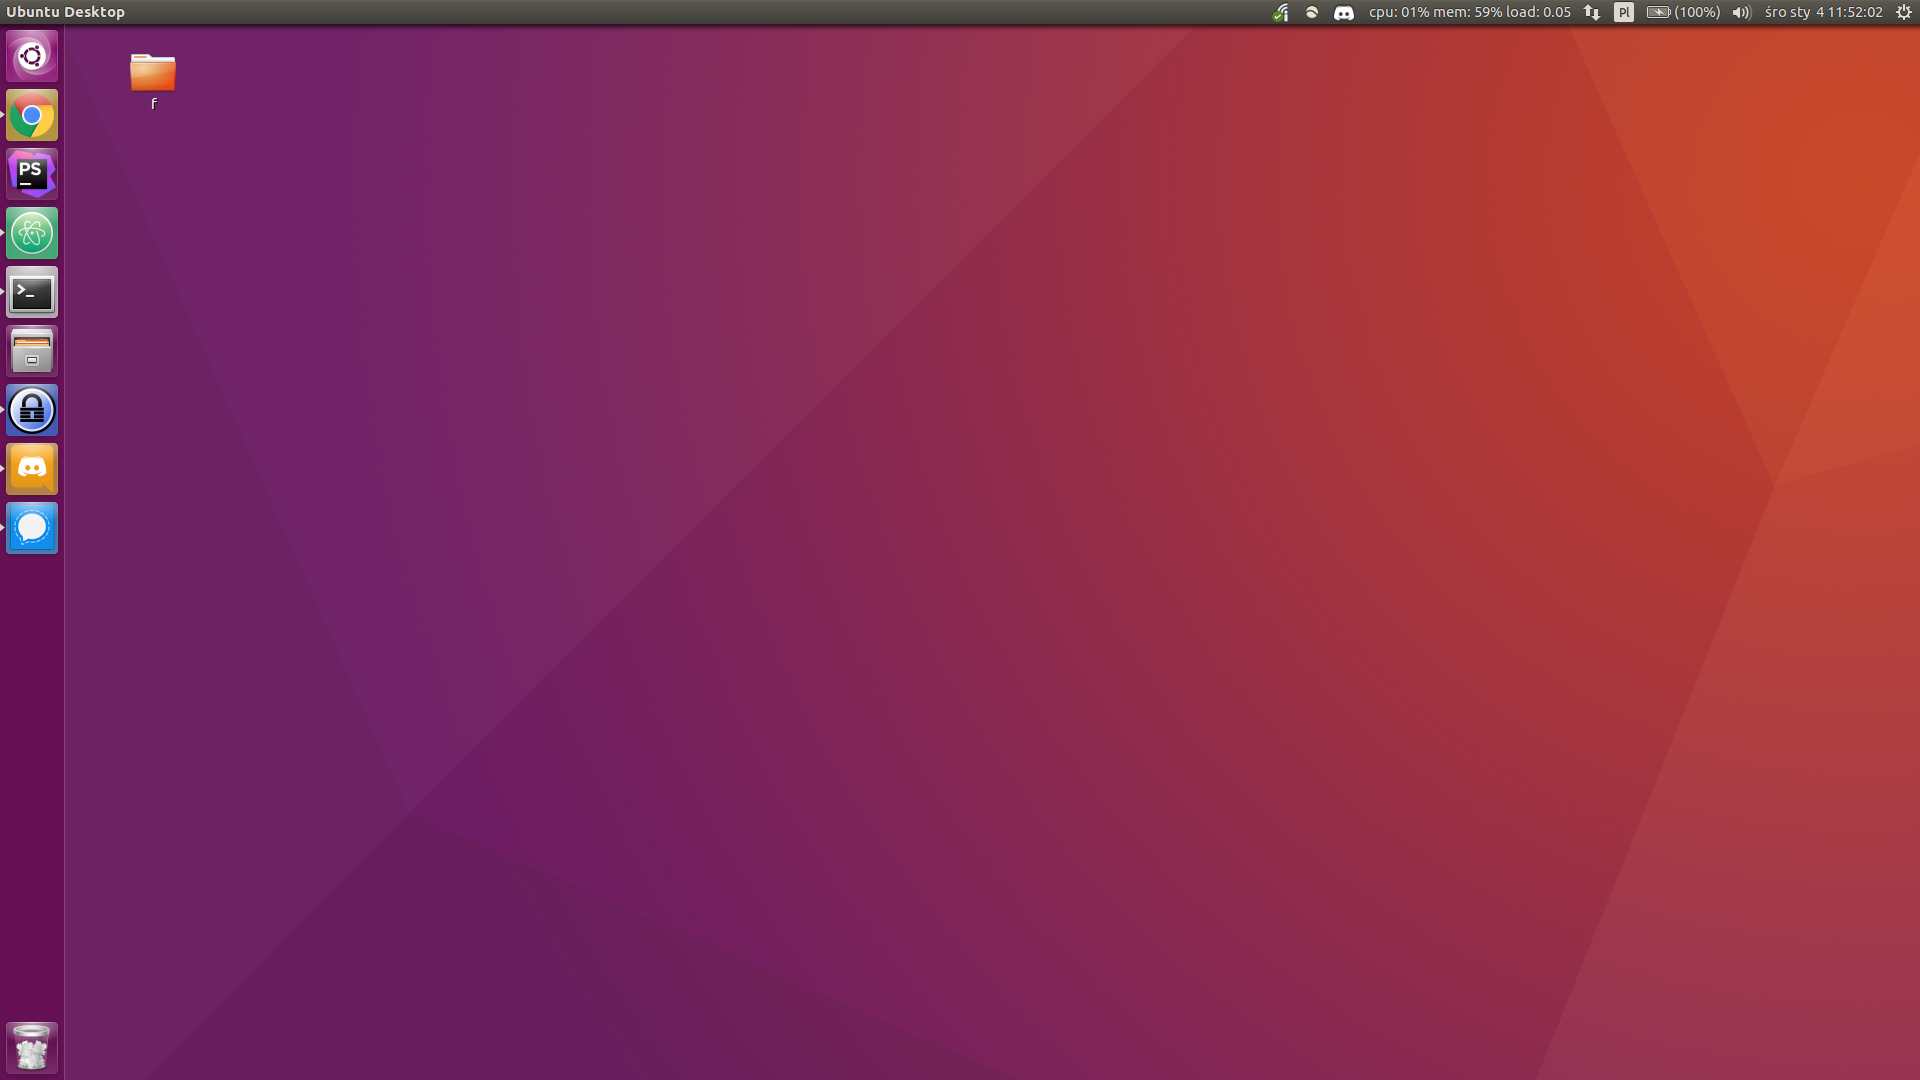Viewport: 1920px width, 1080px height.
Task: Open the clock and calendar menu
Action: click(1823, 13)
